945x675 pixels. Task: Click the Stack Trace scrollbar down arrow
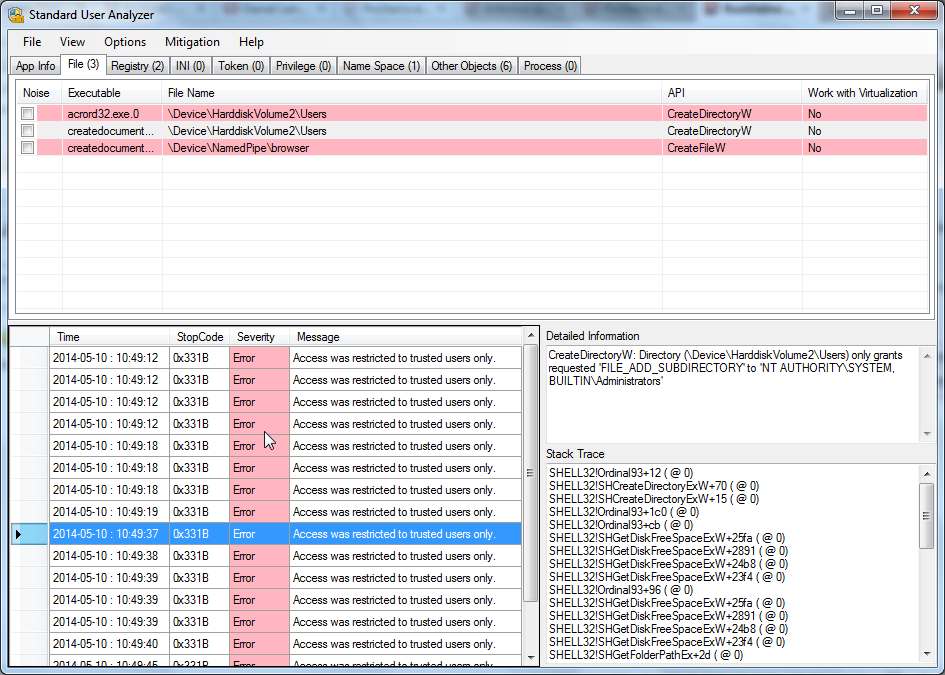click(926, 655)
